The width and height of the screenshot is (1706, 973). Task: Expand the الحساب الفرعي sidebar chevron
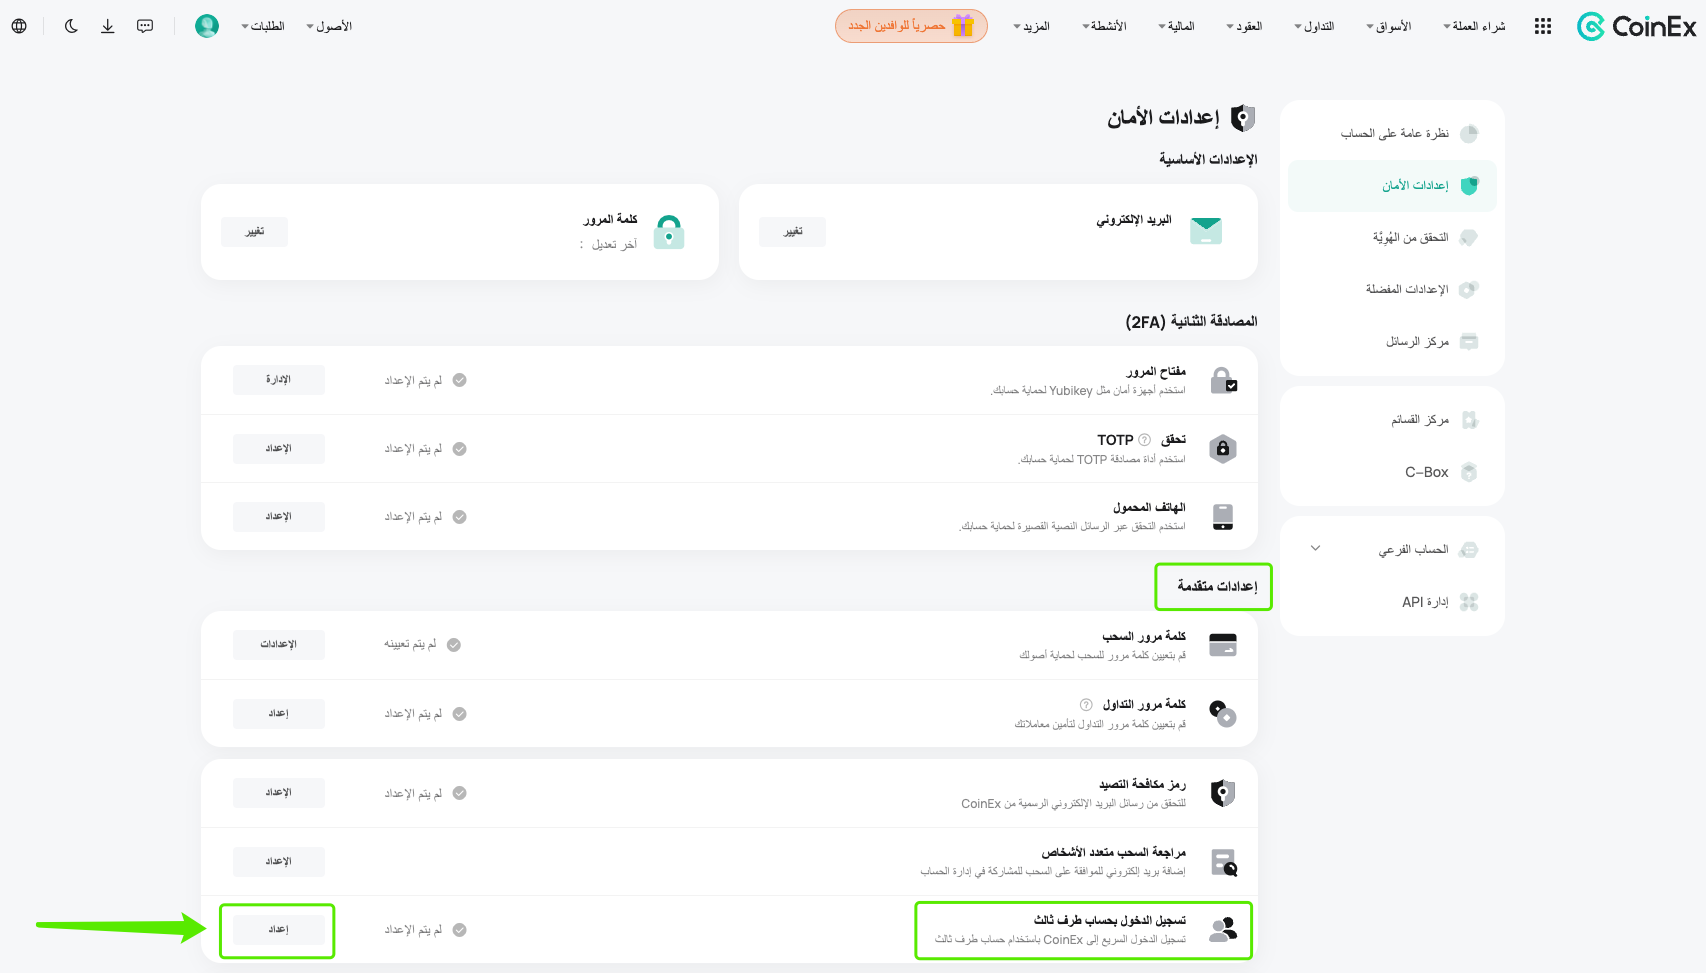tap(1316, 549)
